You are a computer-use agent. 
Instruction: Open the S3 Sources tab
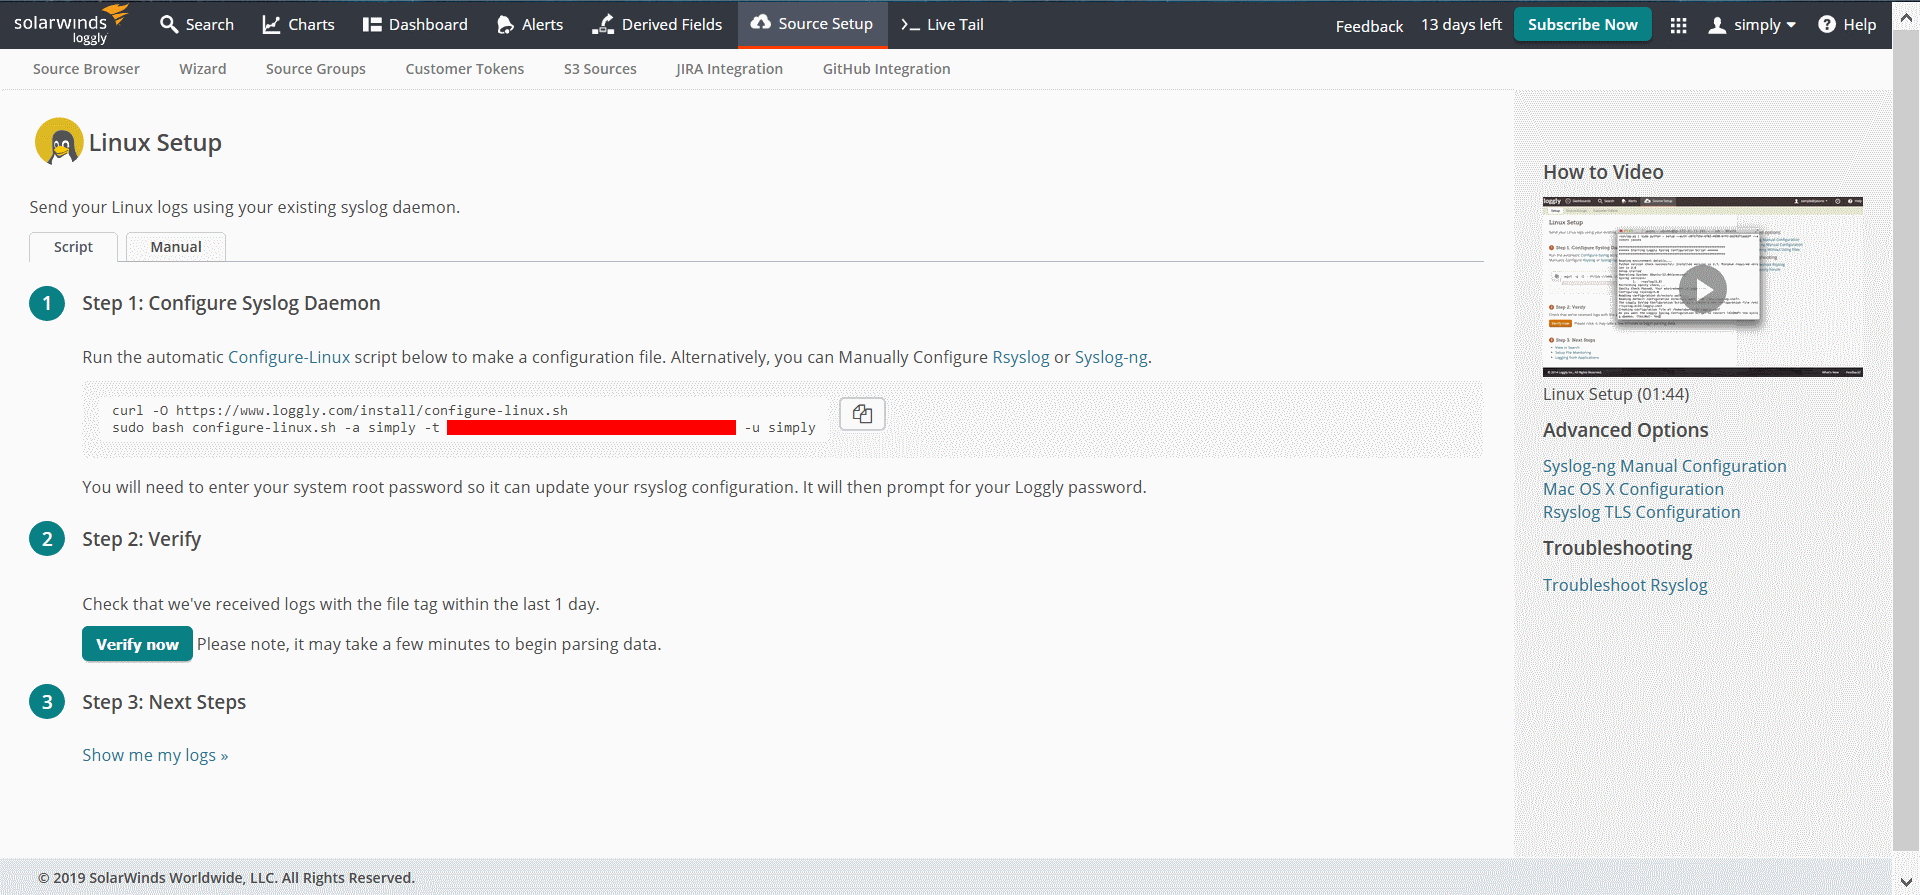click(600, 69)
